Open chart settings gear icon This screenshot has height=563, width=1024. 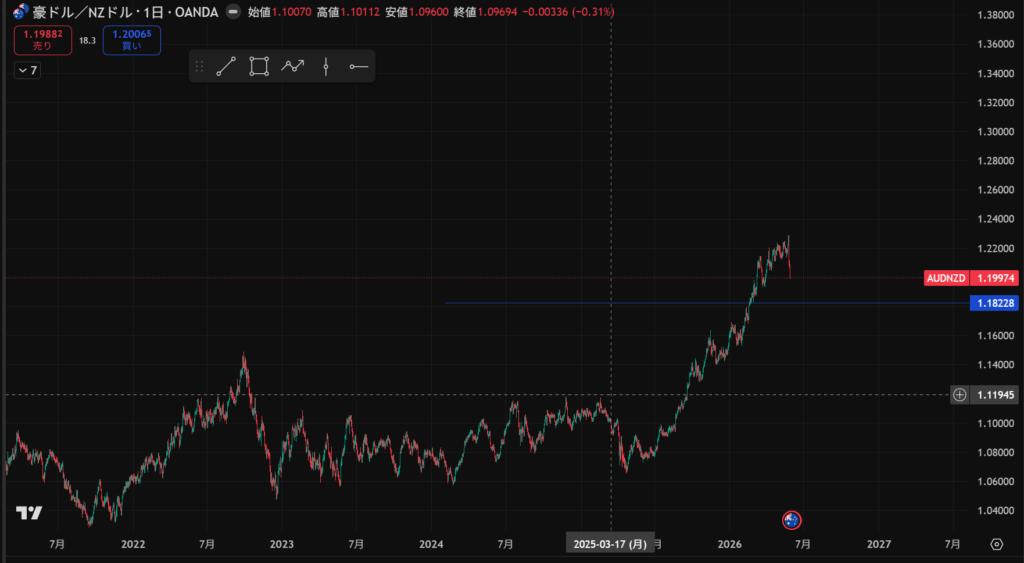(997, 544)
